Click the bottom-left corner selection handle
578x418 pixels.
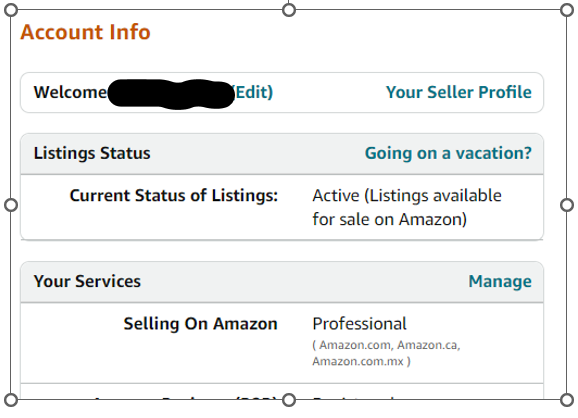point(11,400)
